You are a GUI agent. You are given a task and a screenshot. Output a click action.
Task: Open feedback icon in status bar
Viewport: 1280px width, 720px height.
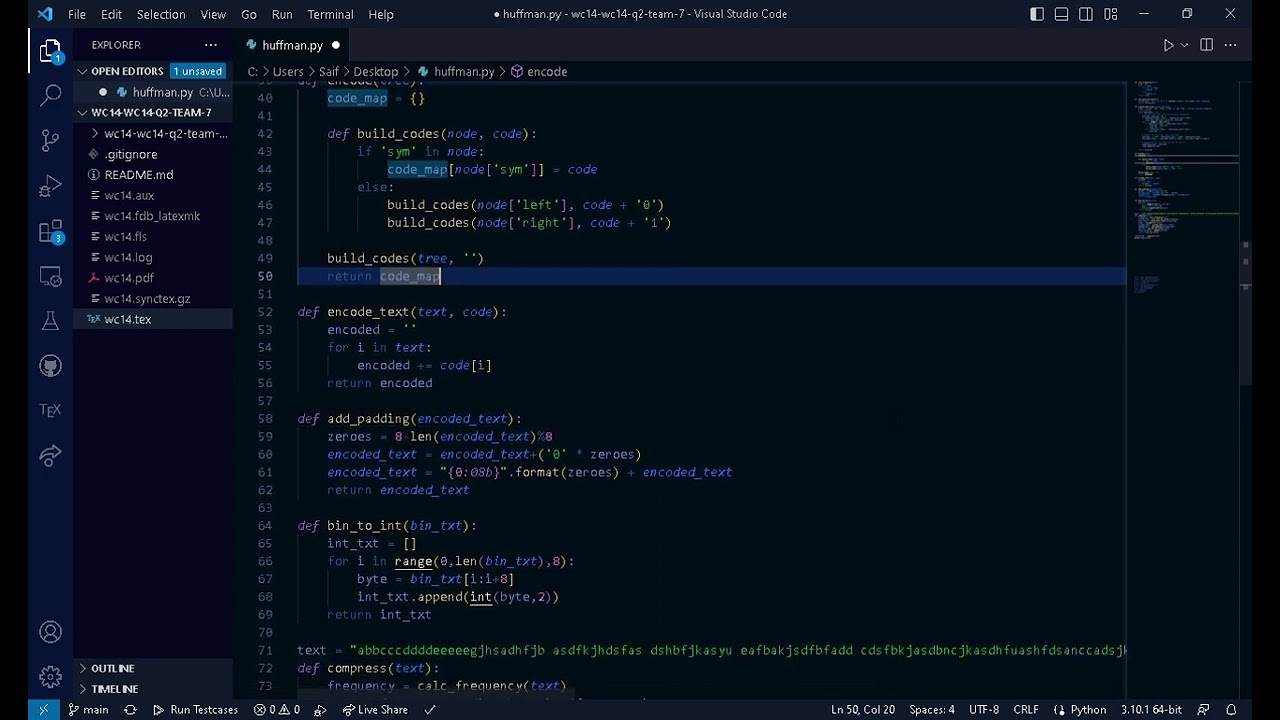1204,710
